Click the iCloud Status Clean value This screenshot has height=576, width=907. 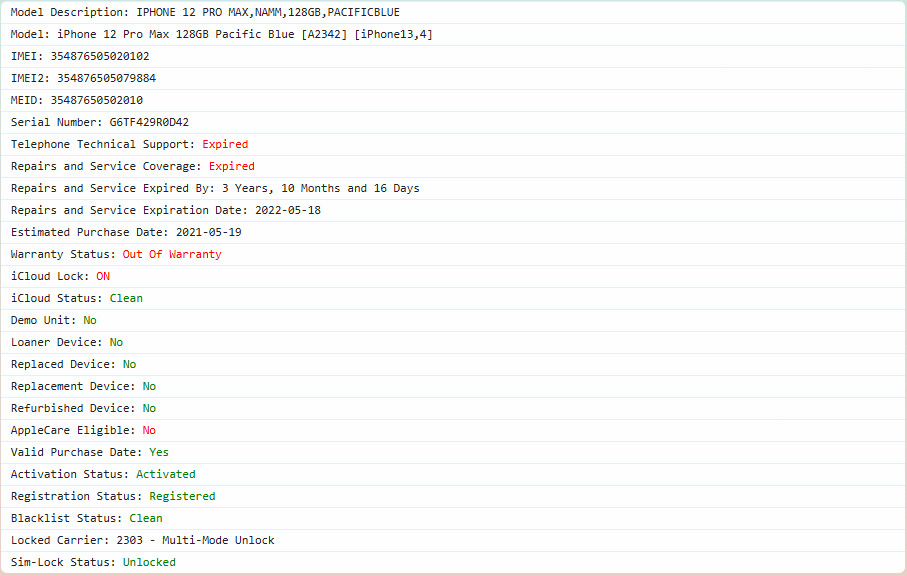pyautogui.click(x=126, y=298)
